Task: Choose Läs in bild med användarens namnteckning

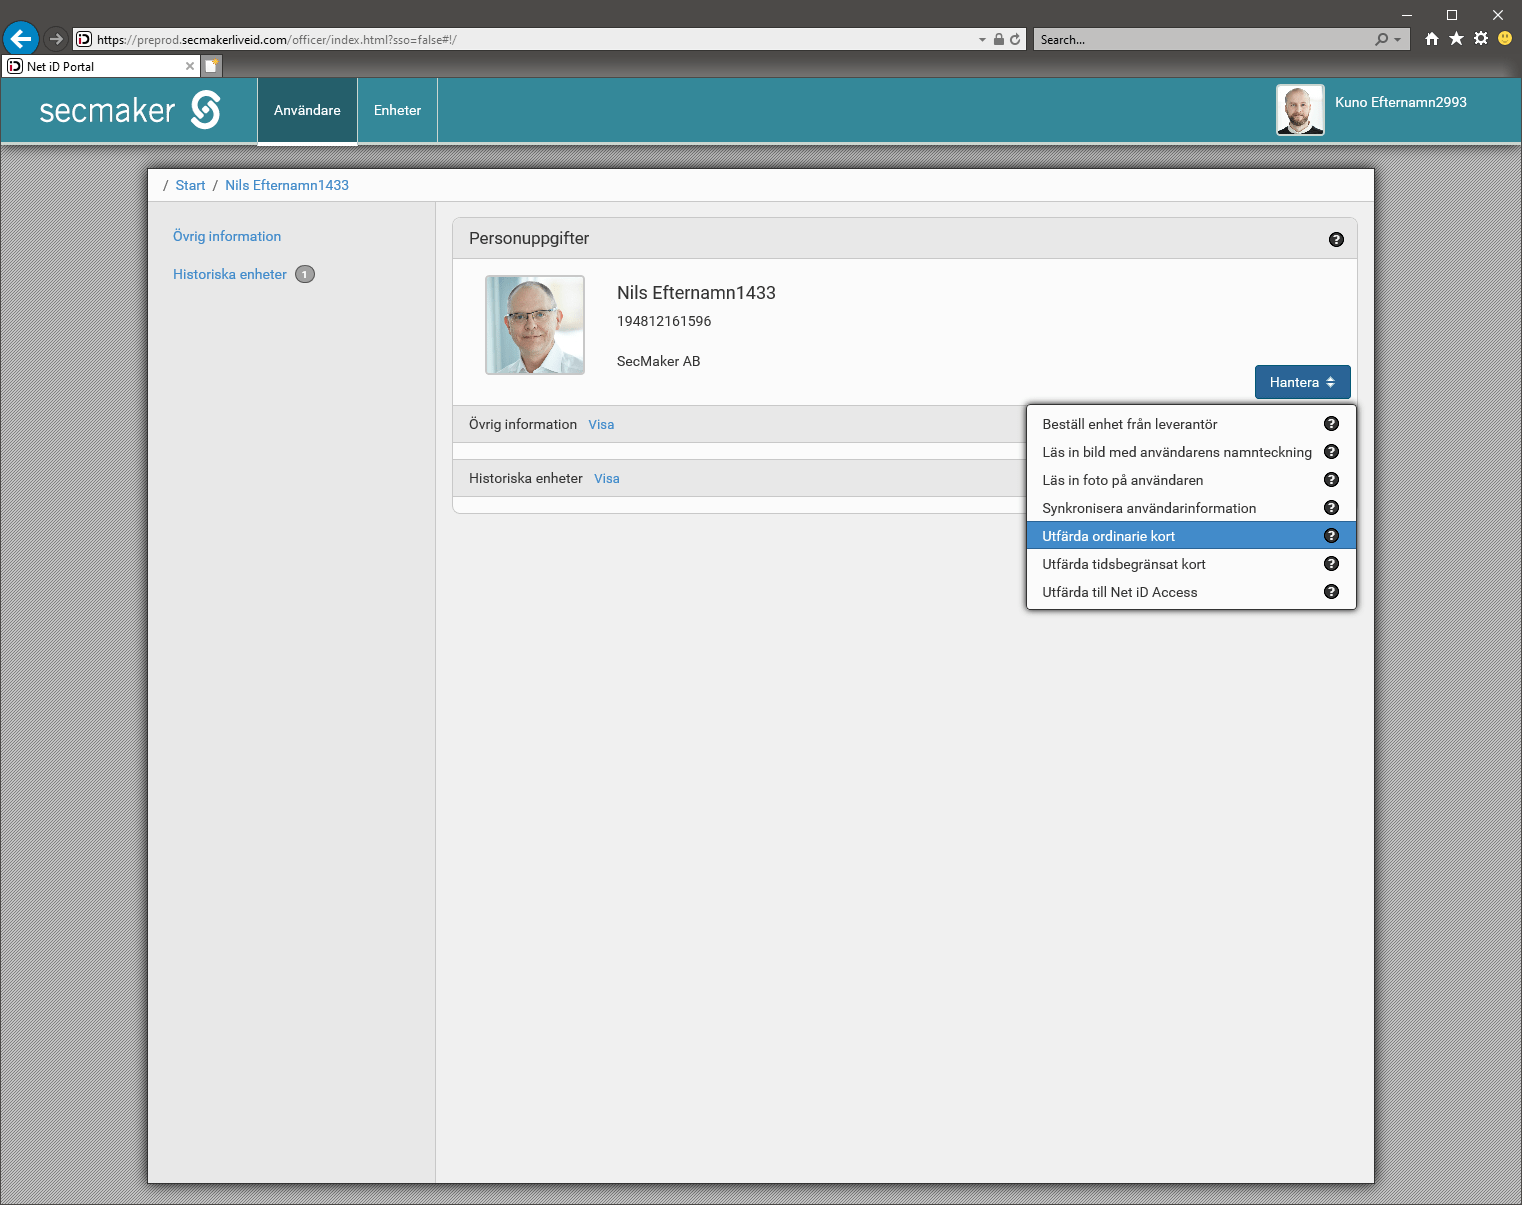Action: click(1176, 452)
